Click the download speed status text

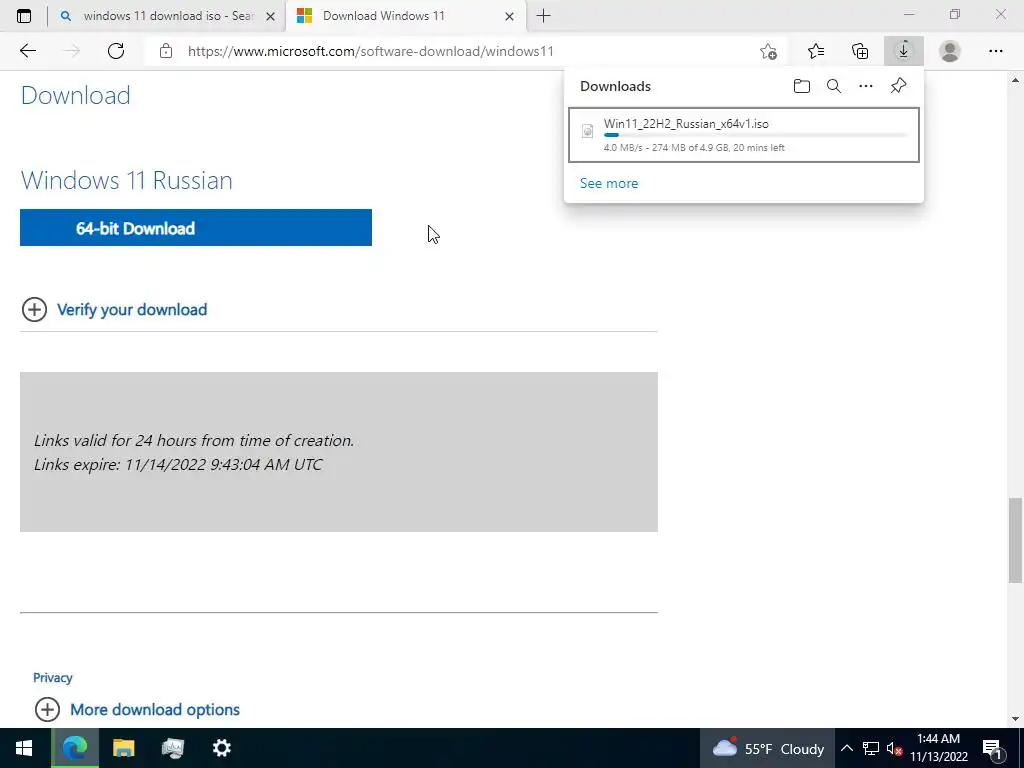pos(694,148)
